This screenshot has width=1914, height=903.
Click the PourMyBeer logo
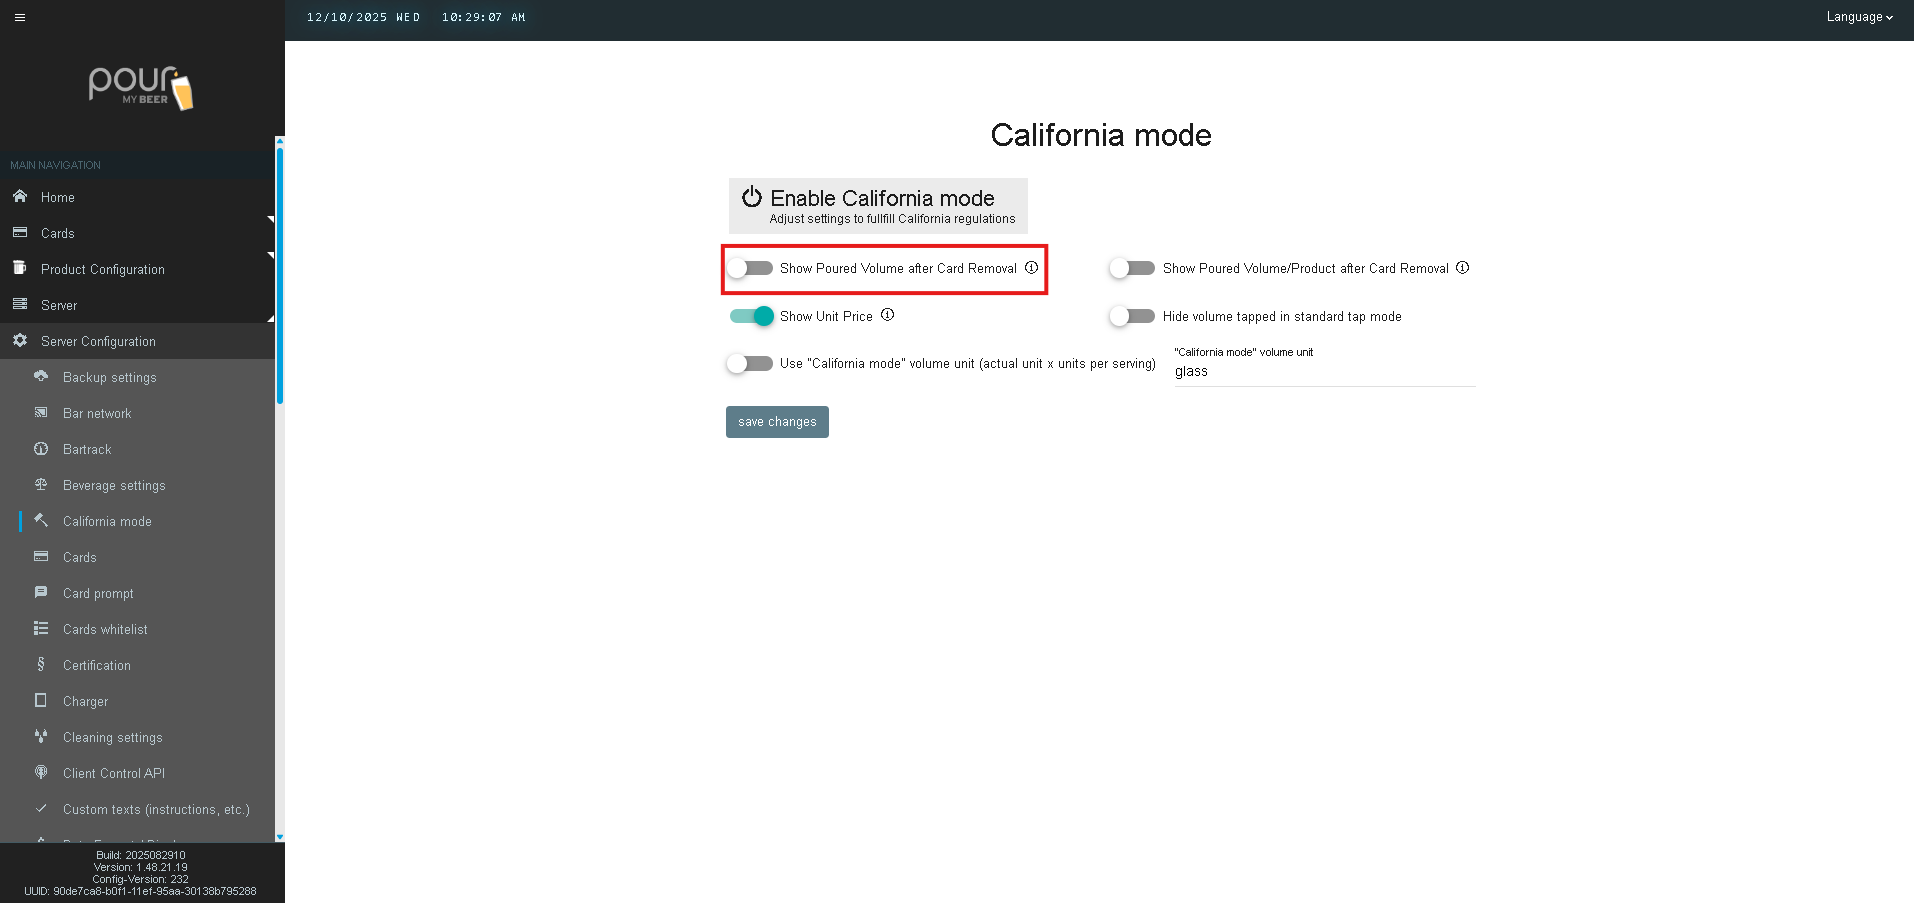(141, 88)
